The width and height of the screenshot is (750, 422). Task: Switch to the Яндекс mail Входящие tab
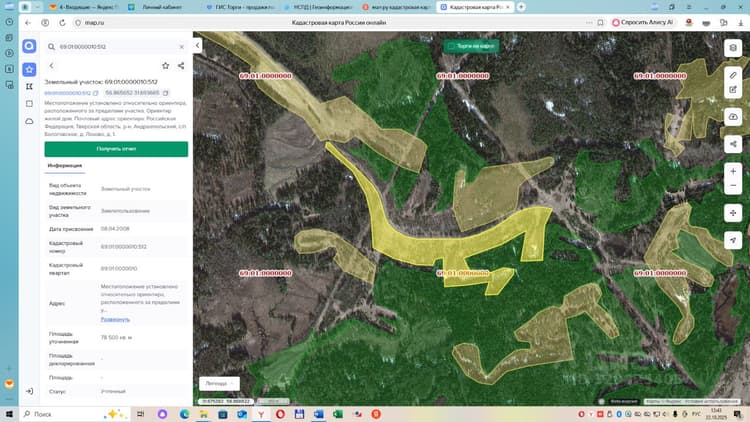point(82,7)
